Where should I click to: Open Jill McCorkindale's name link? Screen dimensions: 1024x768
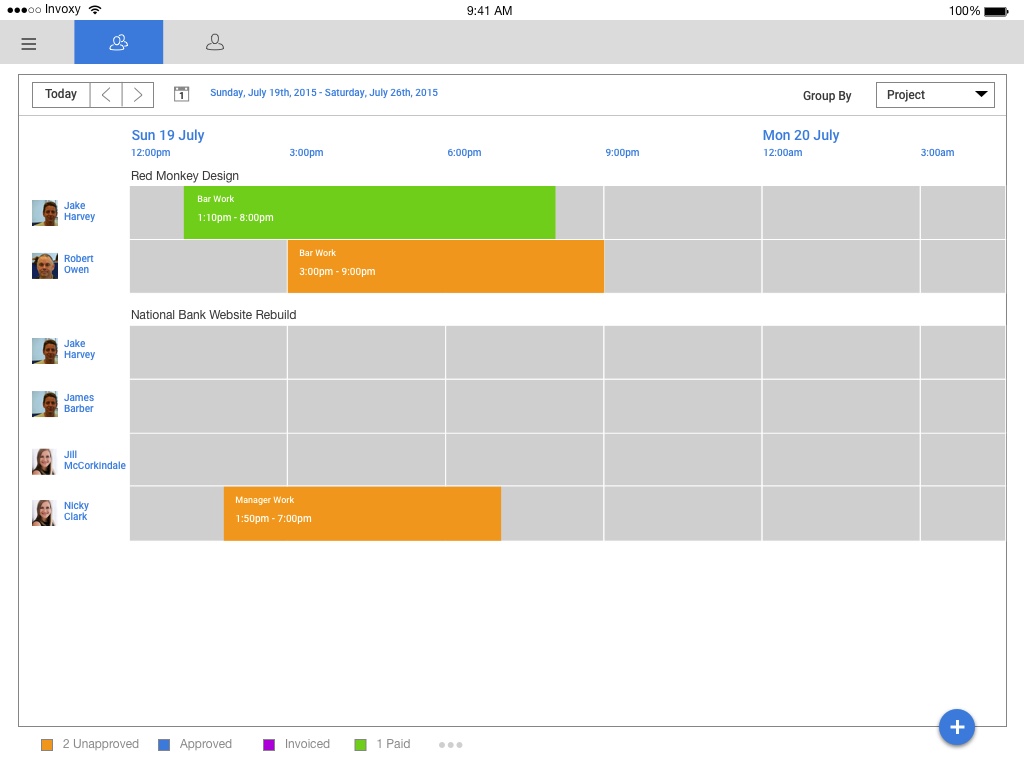tap(94, 460)
